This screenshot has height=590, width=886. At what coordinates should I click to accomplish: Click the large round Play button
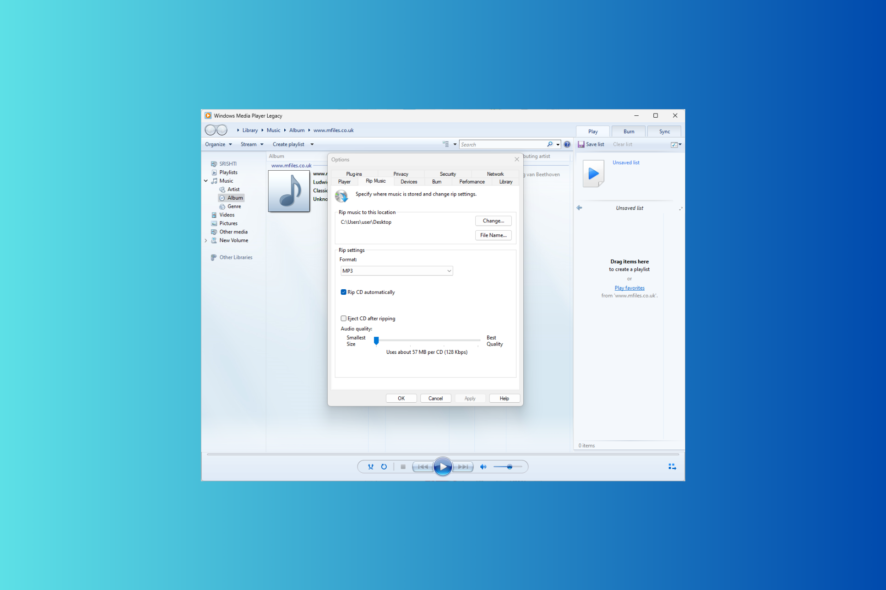pyautogui.click(x=442, y=467)
